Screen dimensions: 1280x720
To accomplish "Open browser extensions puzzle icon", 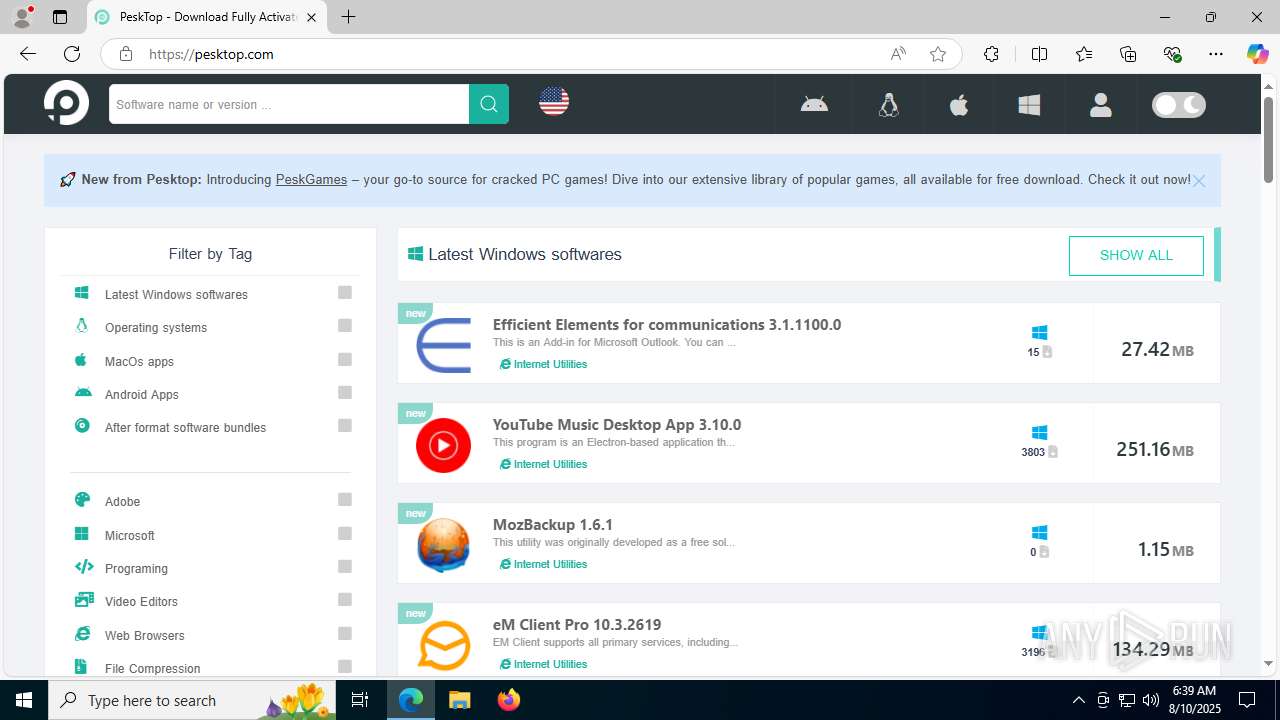I will coord(991,54).
